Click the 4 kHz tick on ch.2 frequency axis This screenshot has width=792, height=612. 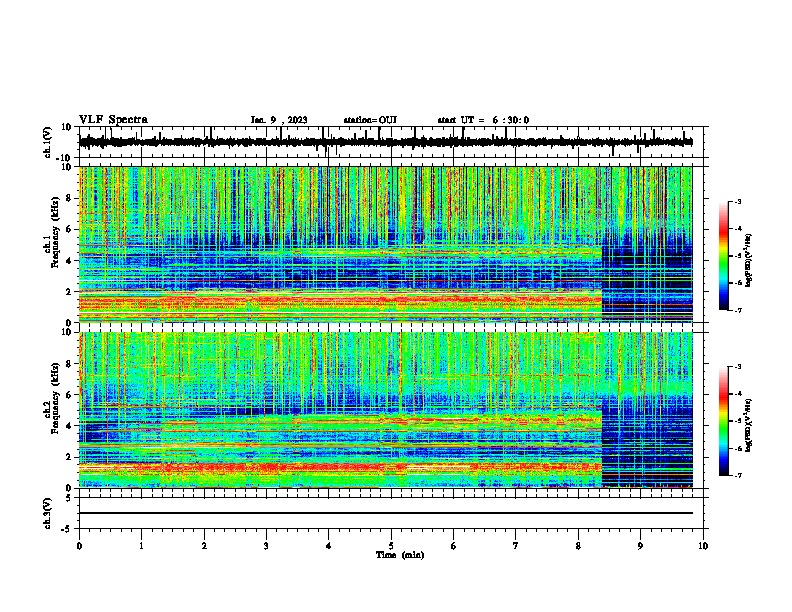(70, 426)
